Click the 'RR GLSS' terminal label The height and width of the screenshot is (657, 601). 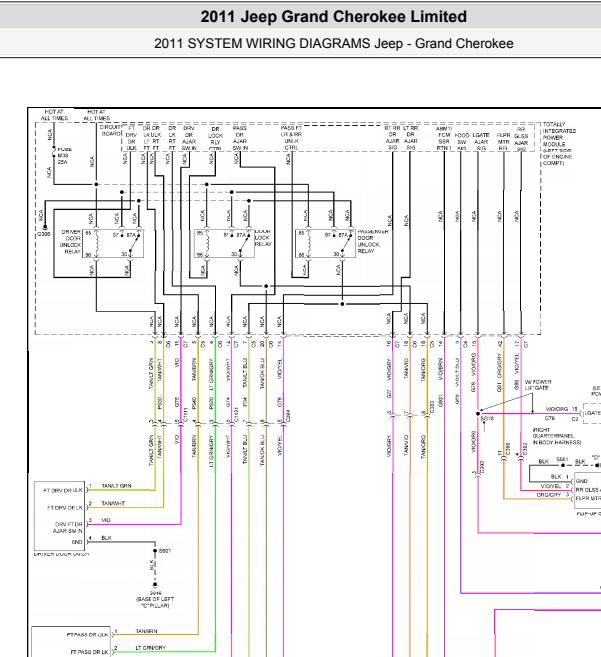click(x=588, y=489)
